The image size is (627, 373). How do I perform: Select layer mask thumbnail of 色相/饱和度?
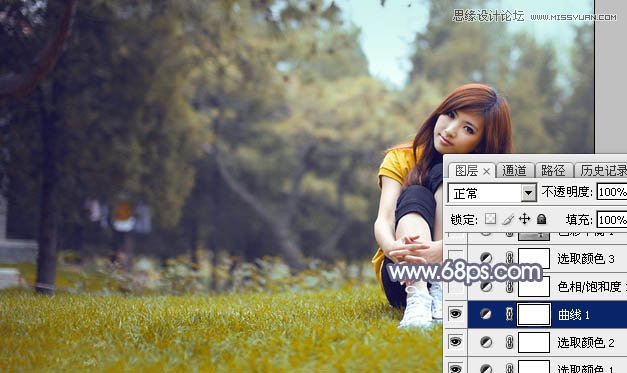[x=534, y=286]
